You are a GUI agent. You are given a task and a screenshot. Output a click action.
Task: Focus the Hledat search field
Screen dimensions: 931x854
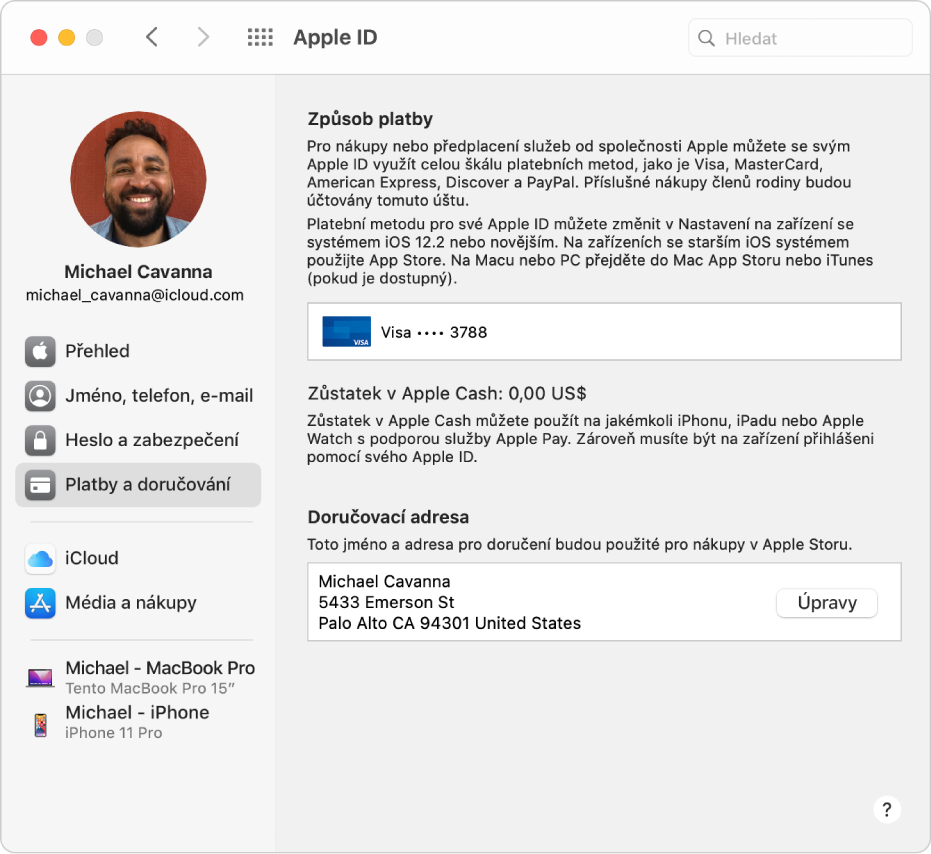point(800,38)
